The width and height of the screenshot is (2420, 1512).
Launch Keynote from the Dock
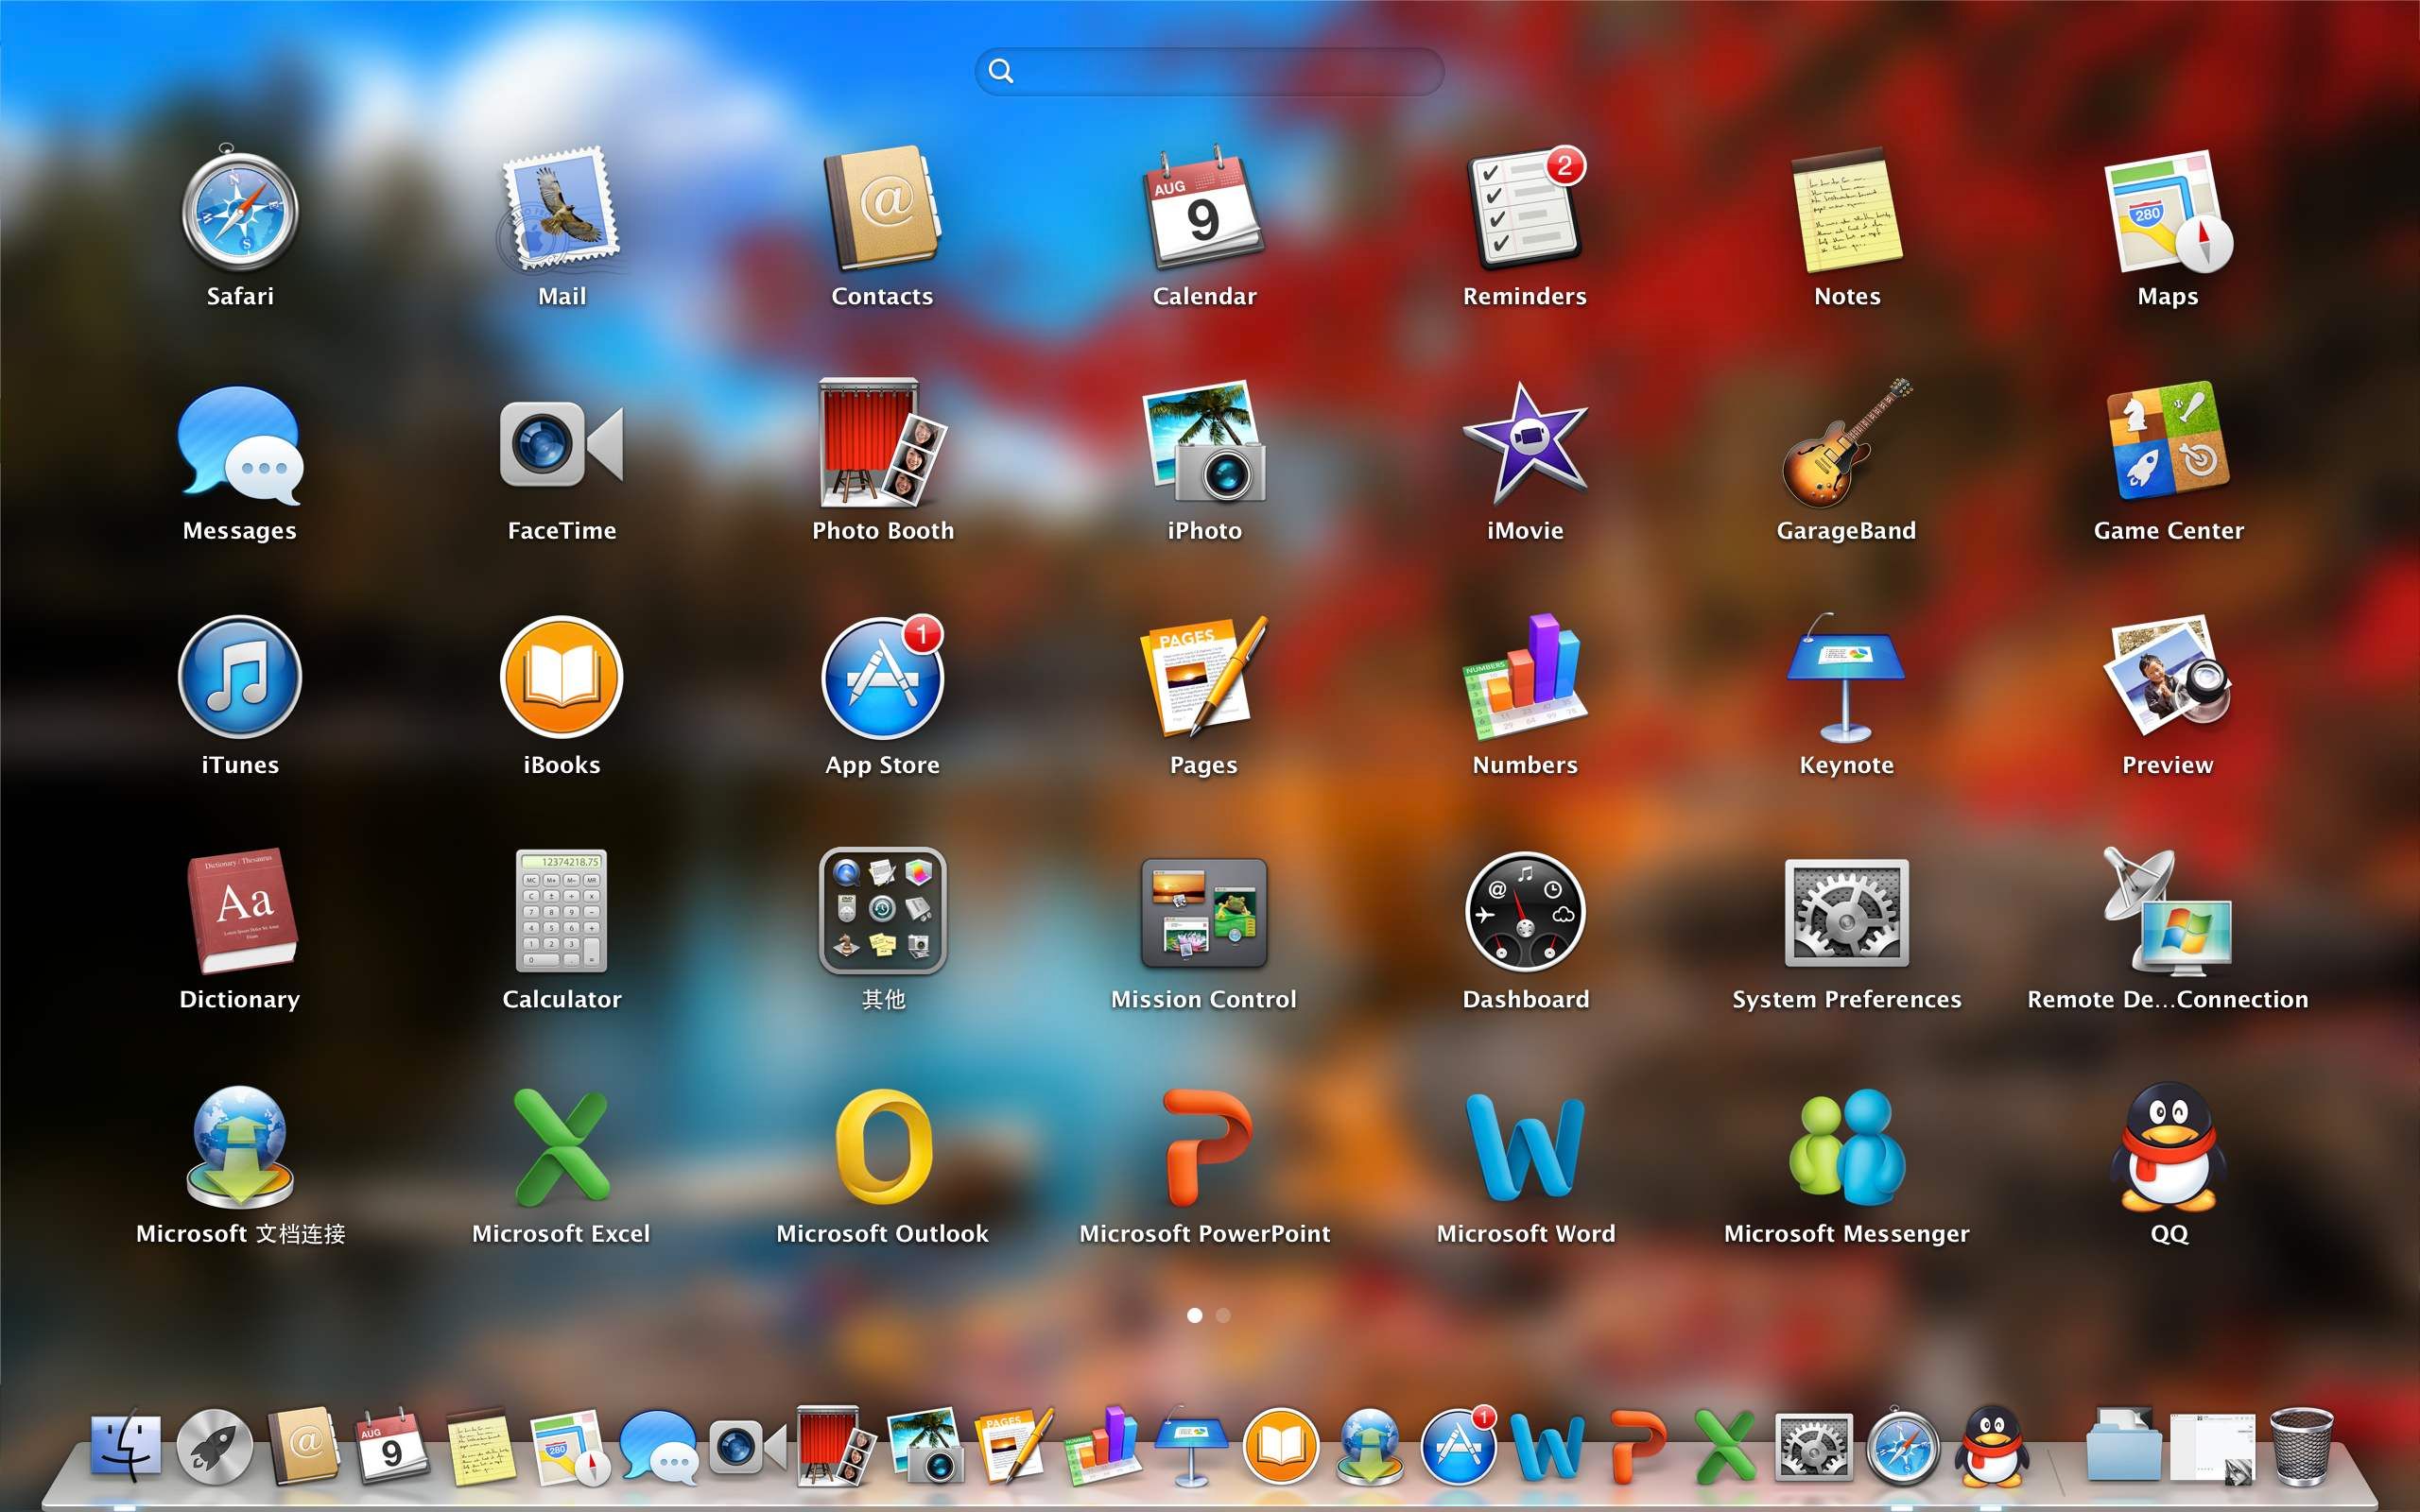tap(1191, 1446)
